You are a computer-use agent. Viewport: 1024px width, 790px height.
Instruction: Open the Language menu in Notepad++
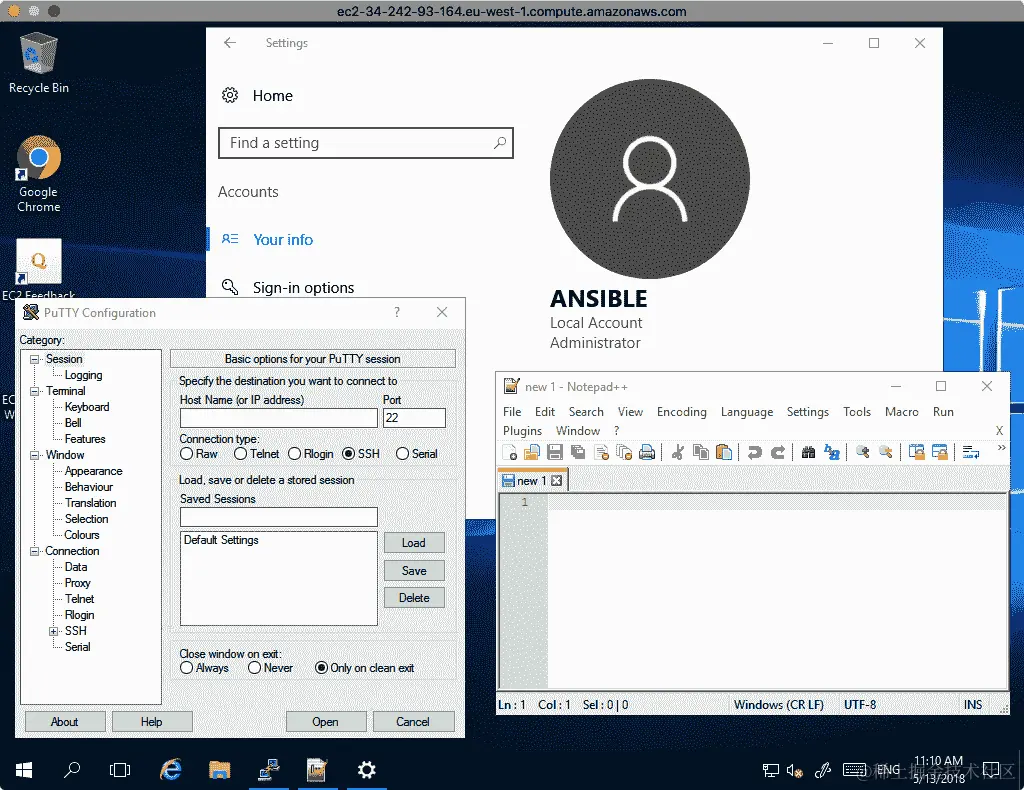(747, 412)
